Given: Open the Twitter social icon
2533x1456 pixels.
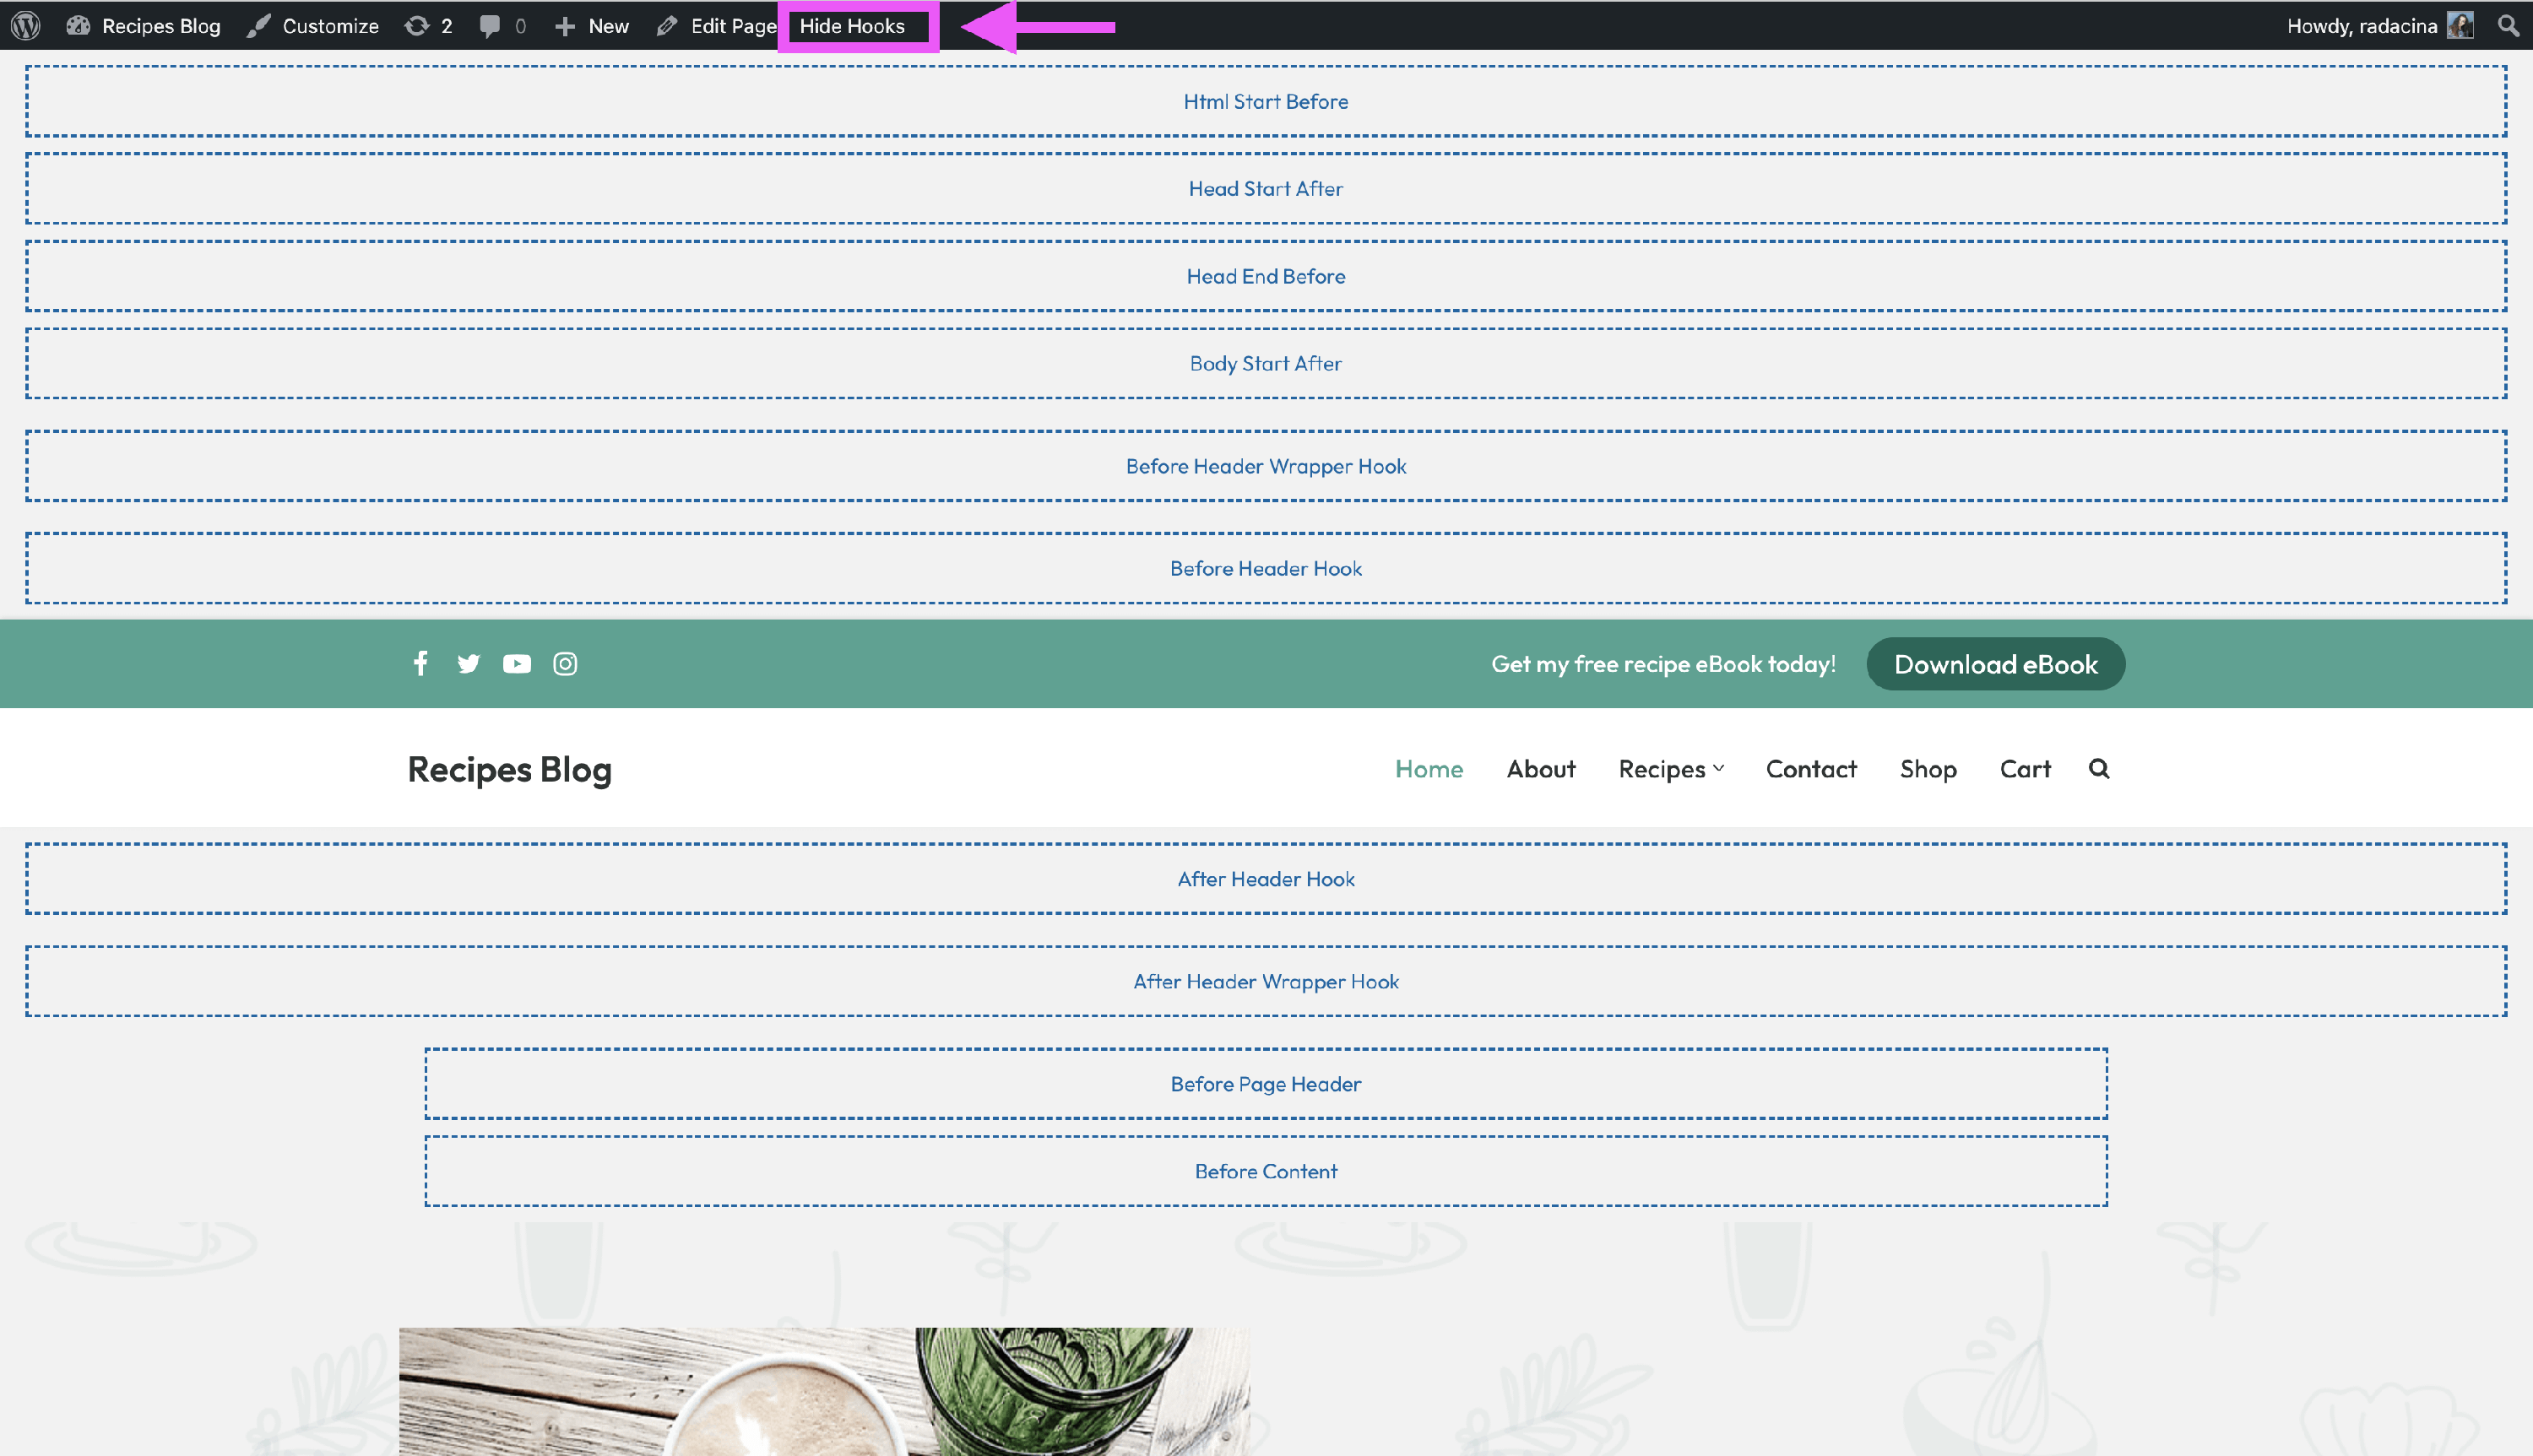Looking at the screenshot, I should click(468, 664).
